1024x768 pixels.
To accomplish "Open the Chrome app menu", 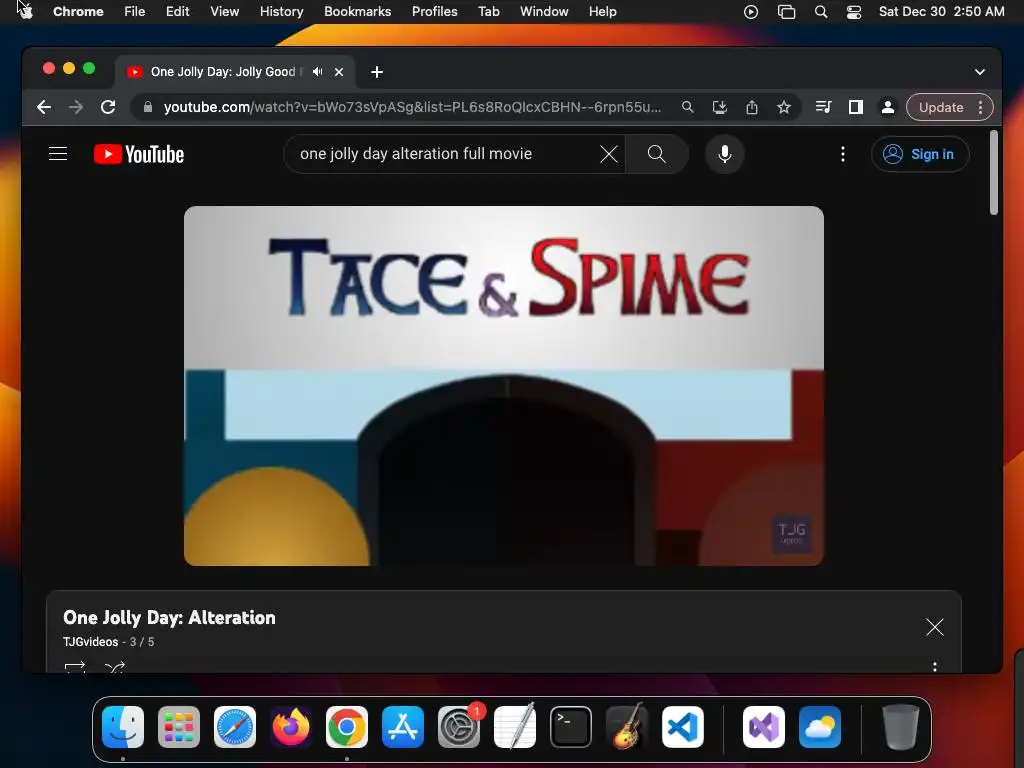I will tap(78, 11).
